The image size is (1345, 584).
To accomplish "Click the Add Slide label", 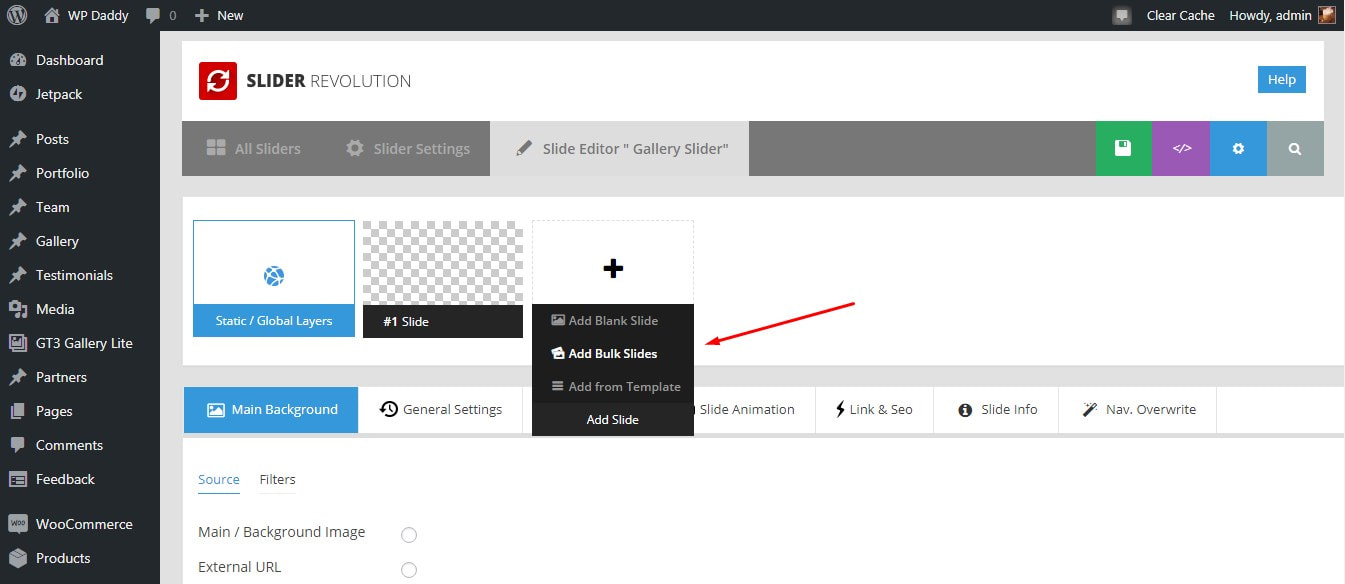I will (x=613, y=420).
